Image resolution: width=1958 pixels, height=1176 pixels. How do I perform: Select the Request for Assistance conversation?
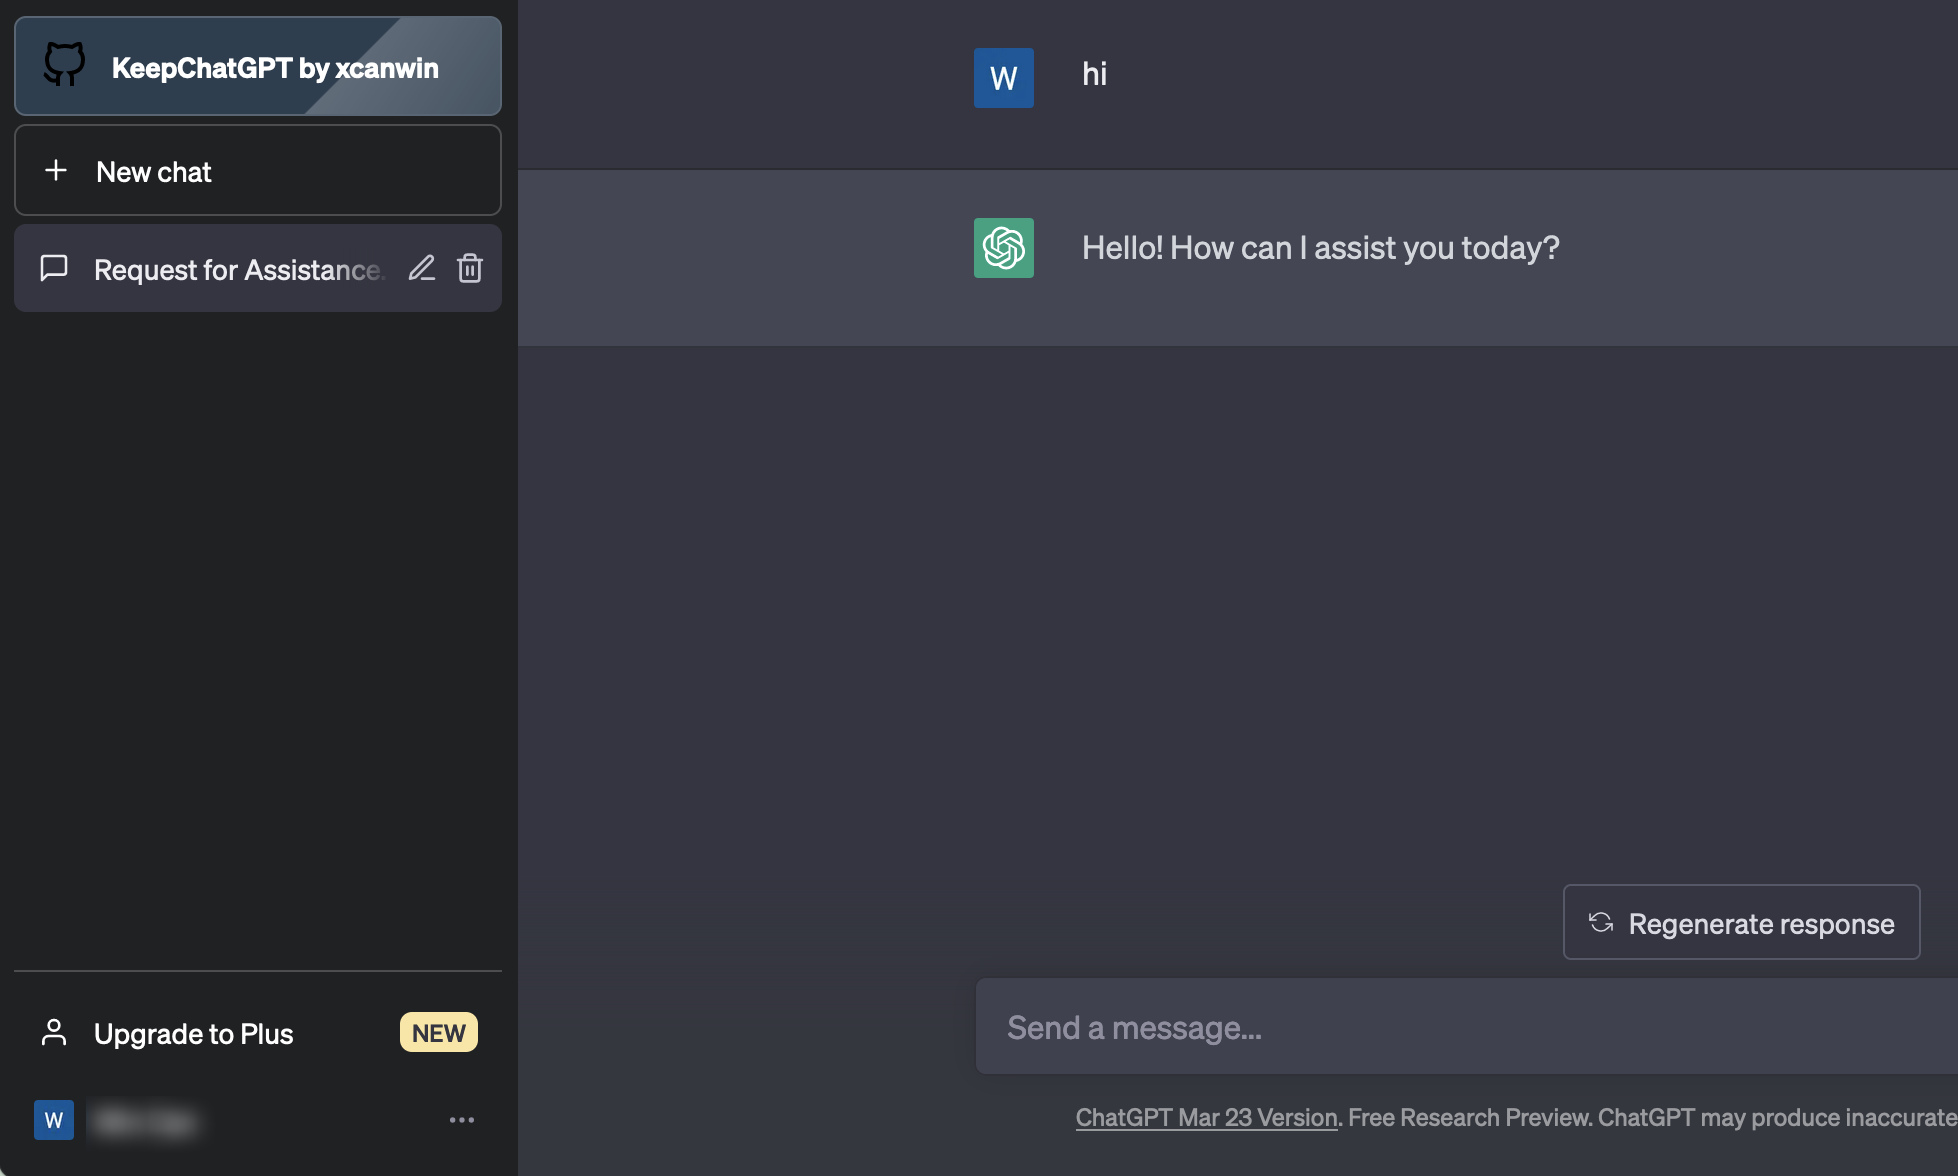pos(236,270)
